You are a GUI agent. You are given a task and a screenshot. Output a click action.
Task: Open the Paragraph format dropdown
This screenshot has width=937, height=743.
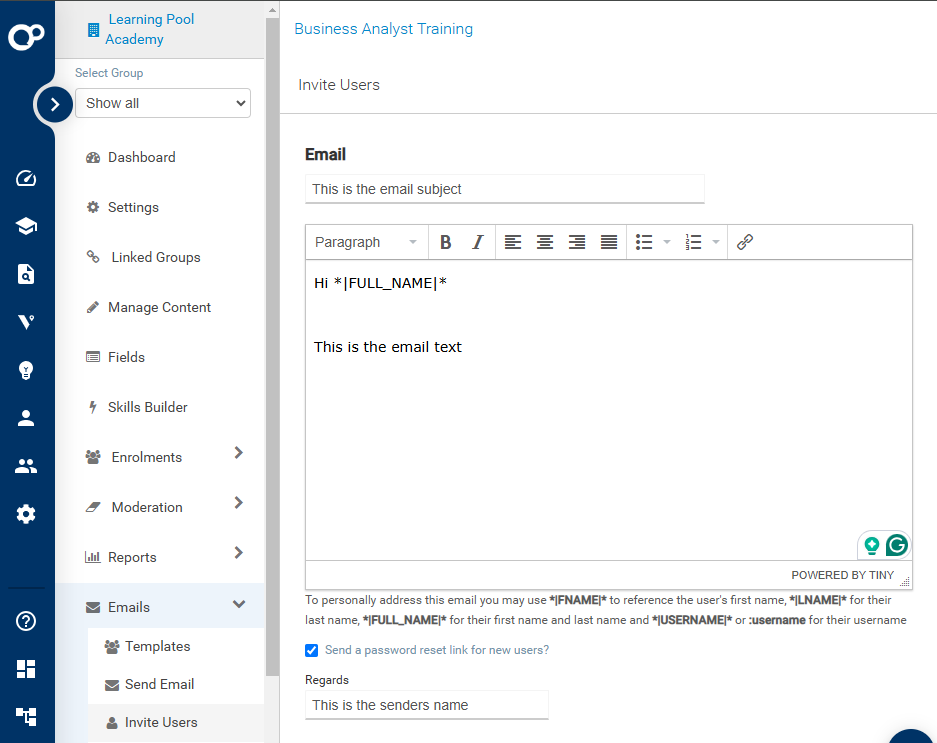pos(366,242)
